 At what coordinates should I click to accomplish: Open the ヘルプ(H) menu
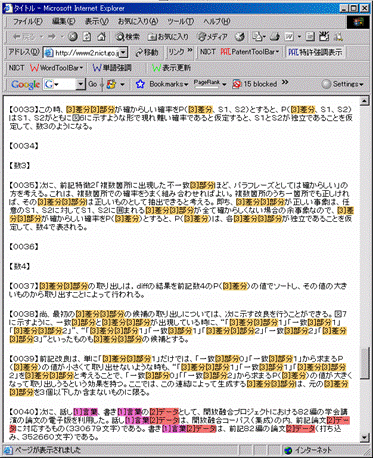click(x=217, y=22)
